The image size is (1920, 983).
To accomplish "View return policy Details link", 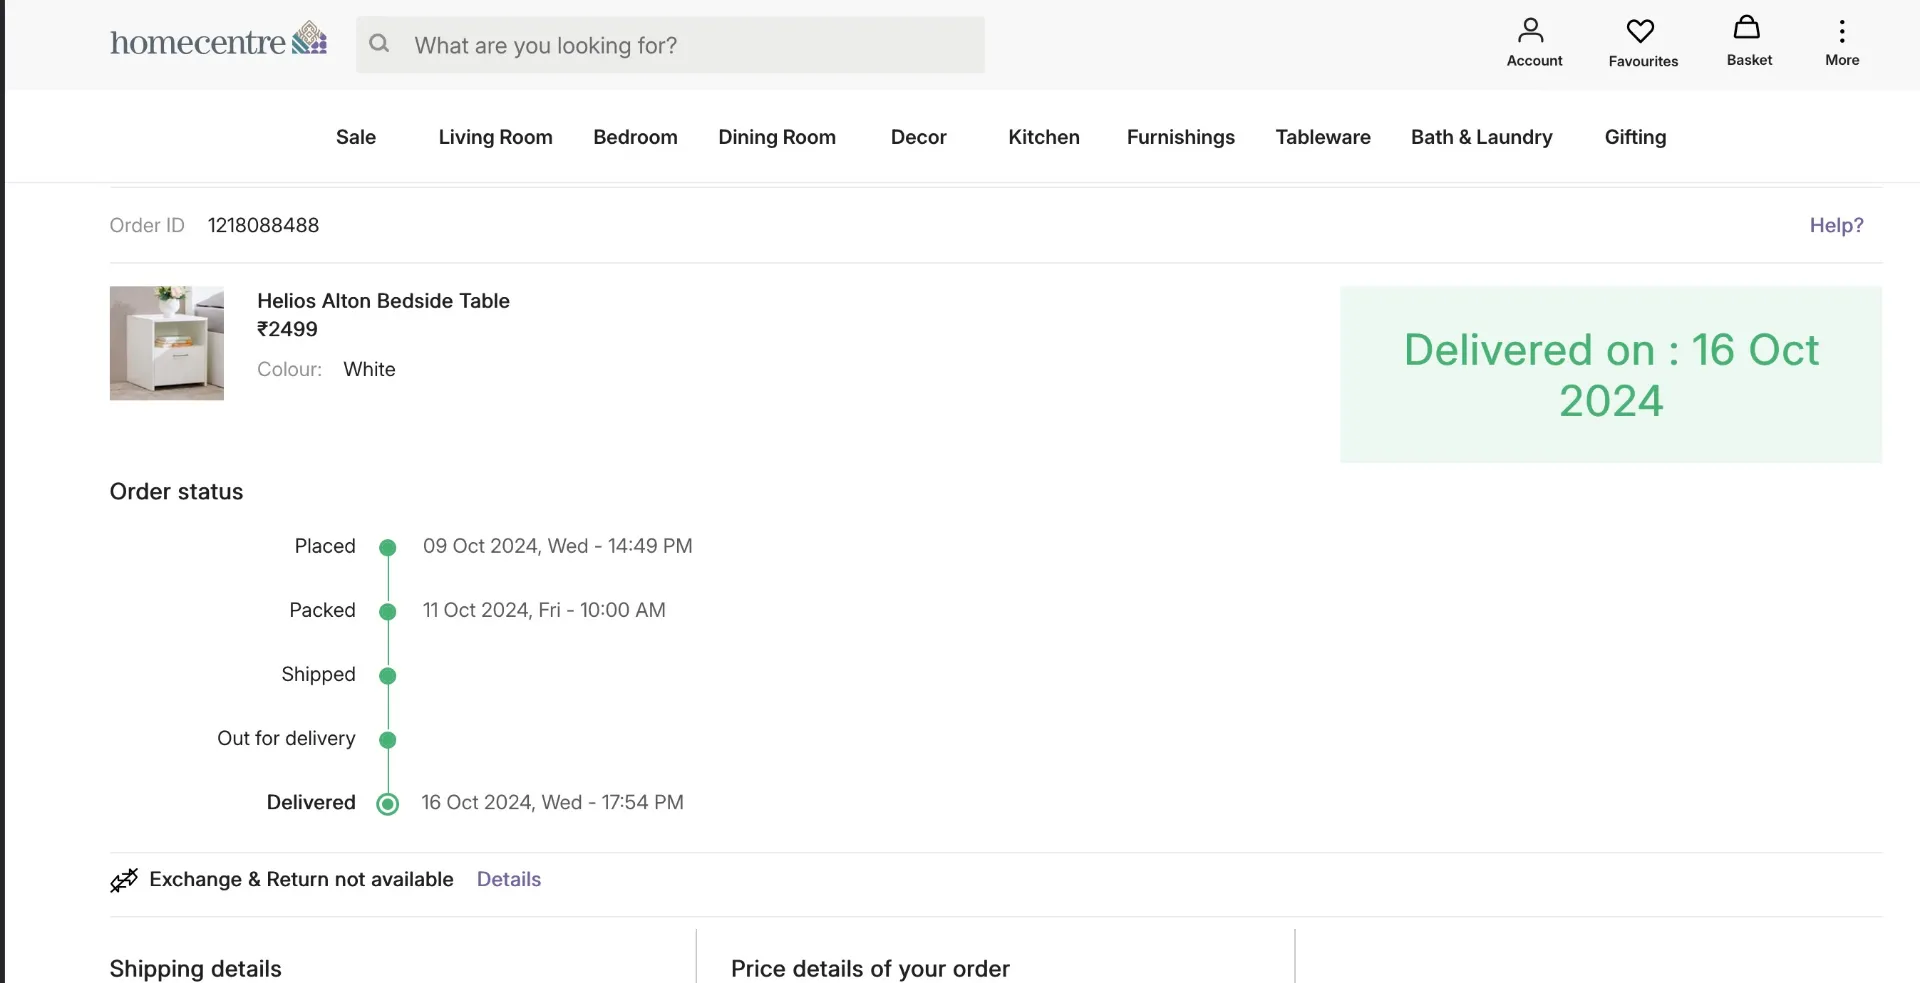I will point(508,880).
